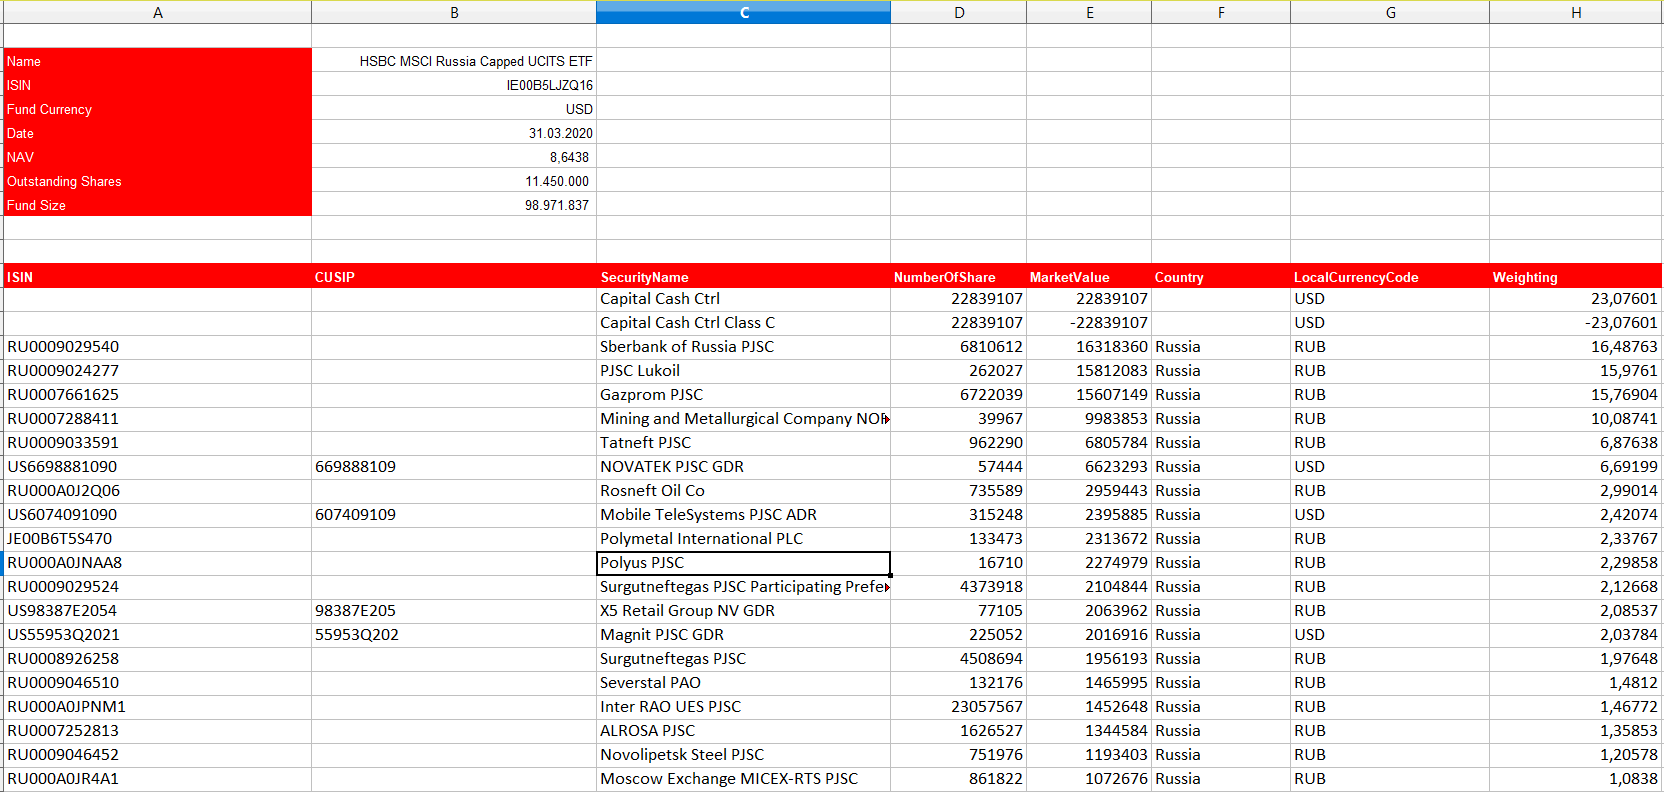
Task: Click the LocalCurrencyCode header cell
Action: [1388, 277]
